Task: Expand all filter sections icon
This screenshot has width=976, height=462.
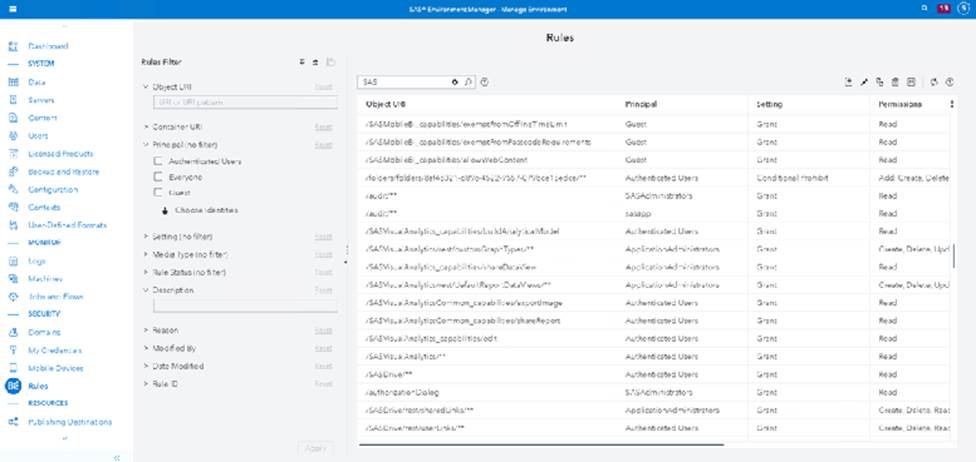Action: point(302,62)
